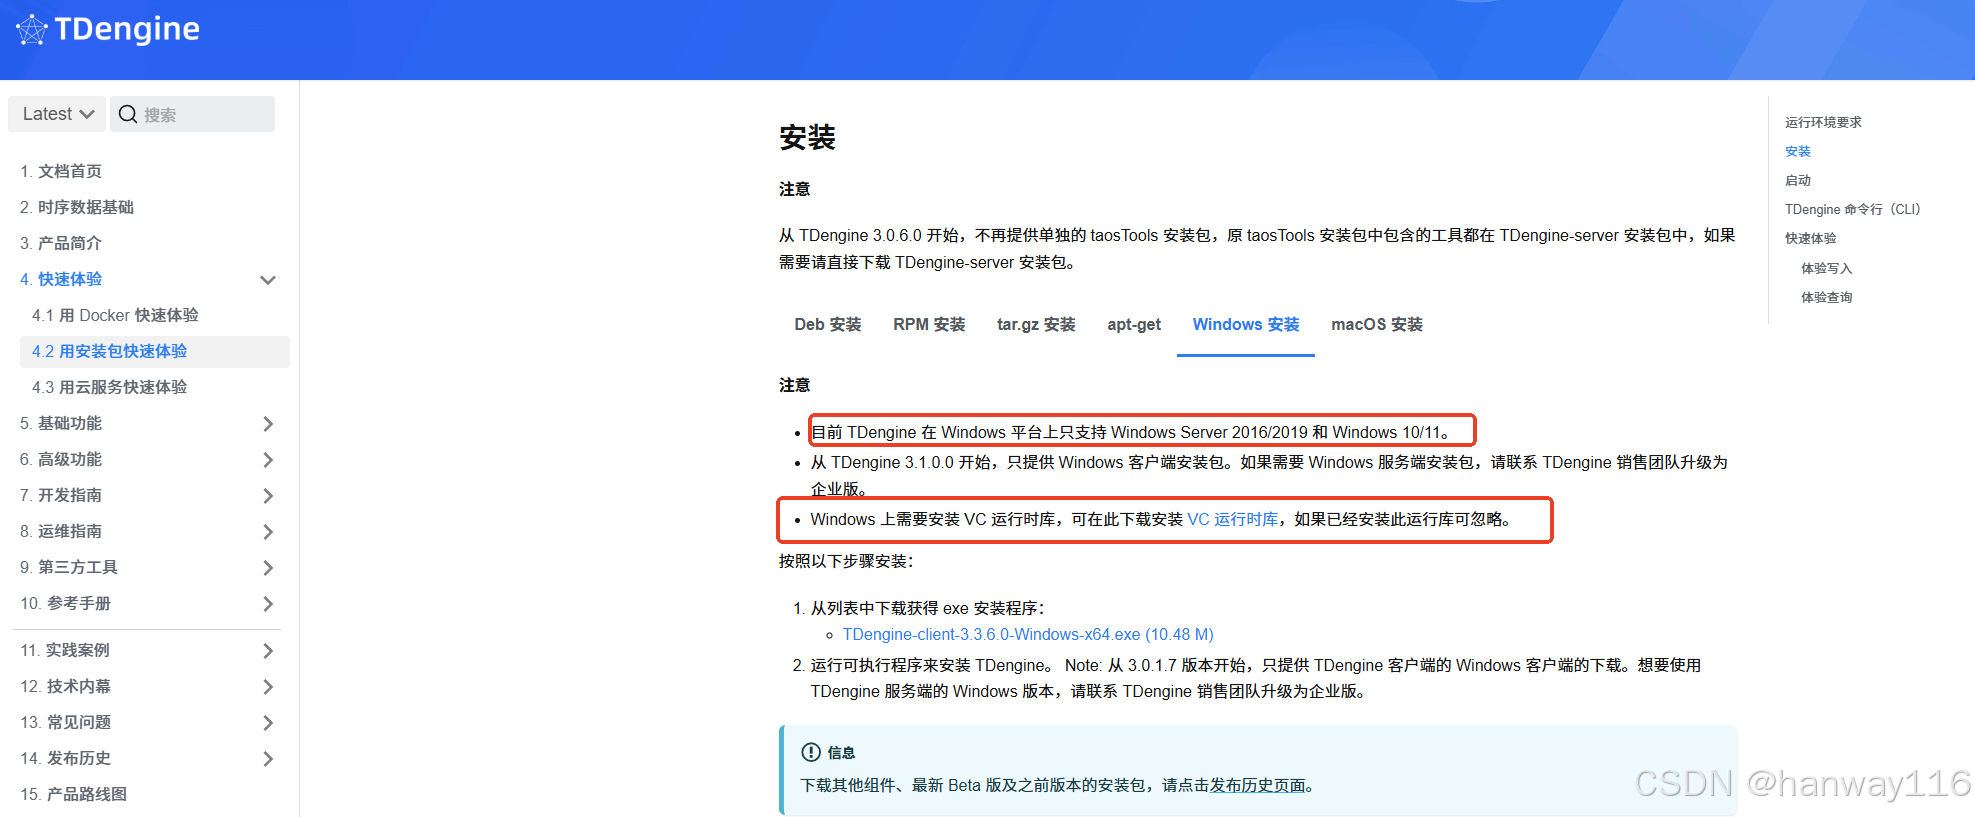Open the VC 运行时库 download link
This screenshot has height=817, width=1975.
[1232, 519]
